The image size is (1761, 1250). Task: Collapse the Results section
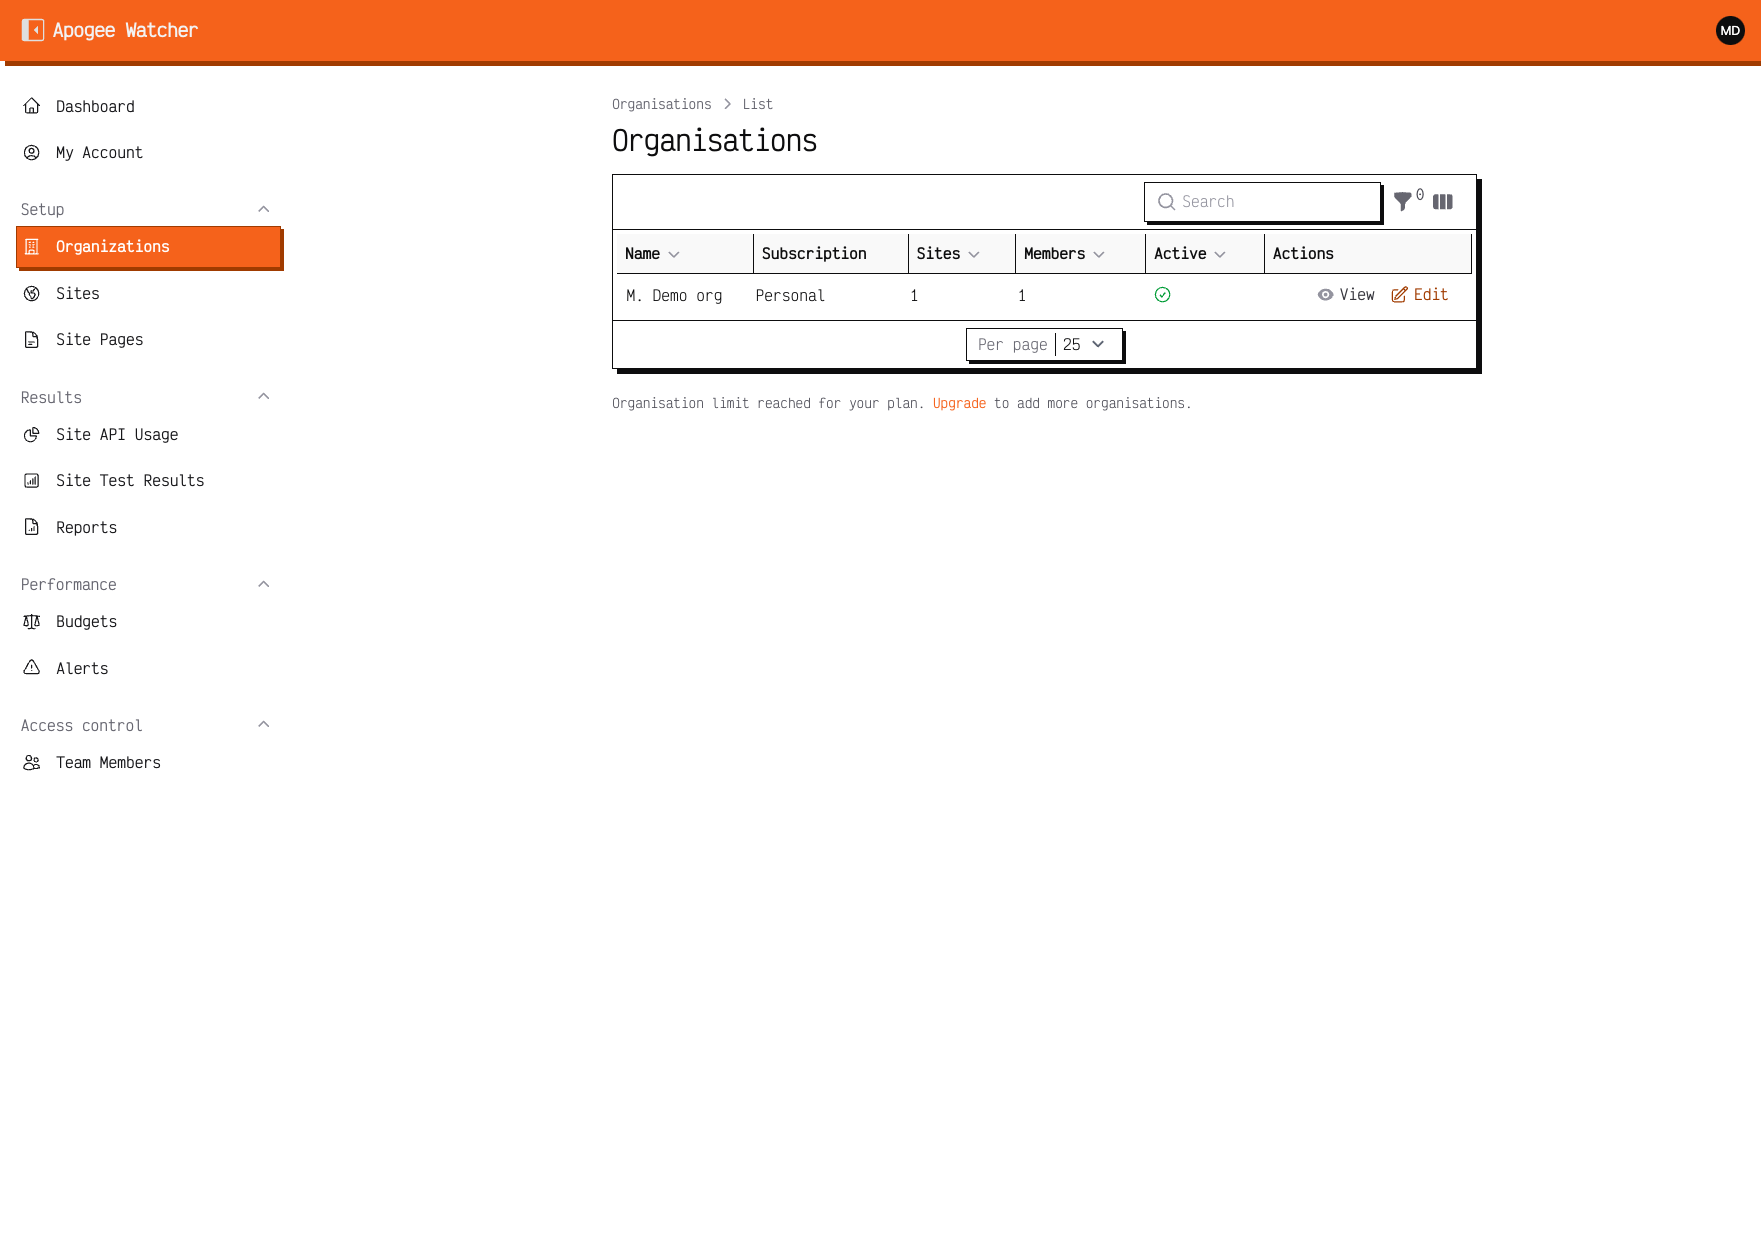(x=264, y=397)
